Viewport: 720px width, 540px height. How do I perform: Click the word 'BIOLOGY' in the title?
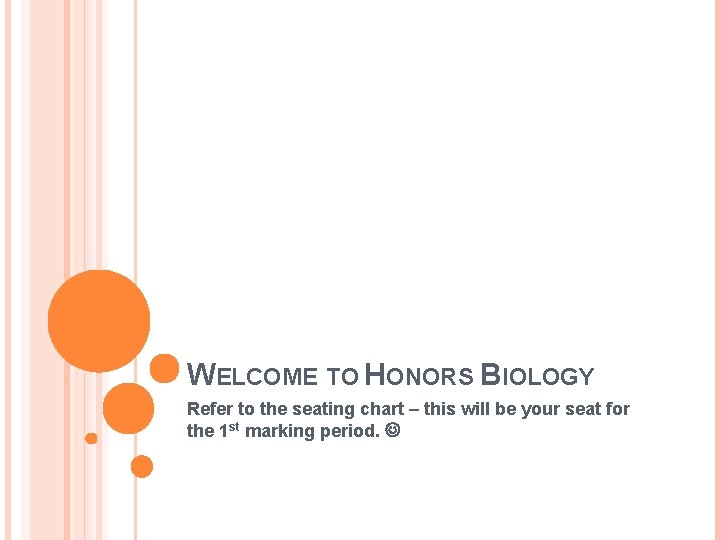click(538, 377)
